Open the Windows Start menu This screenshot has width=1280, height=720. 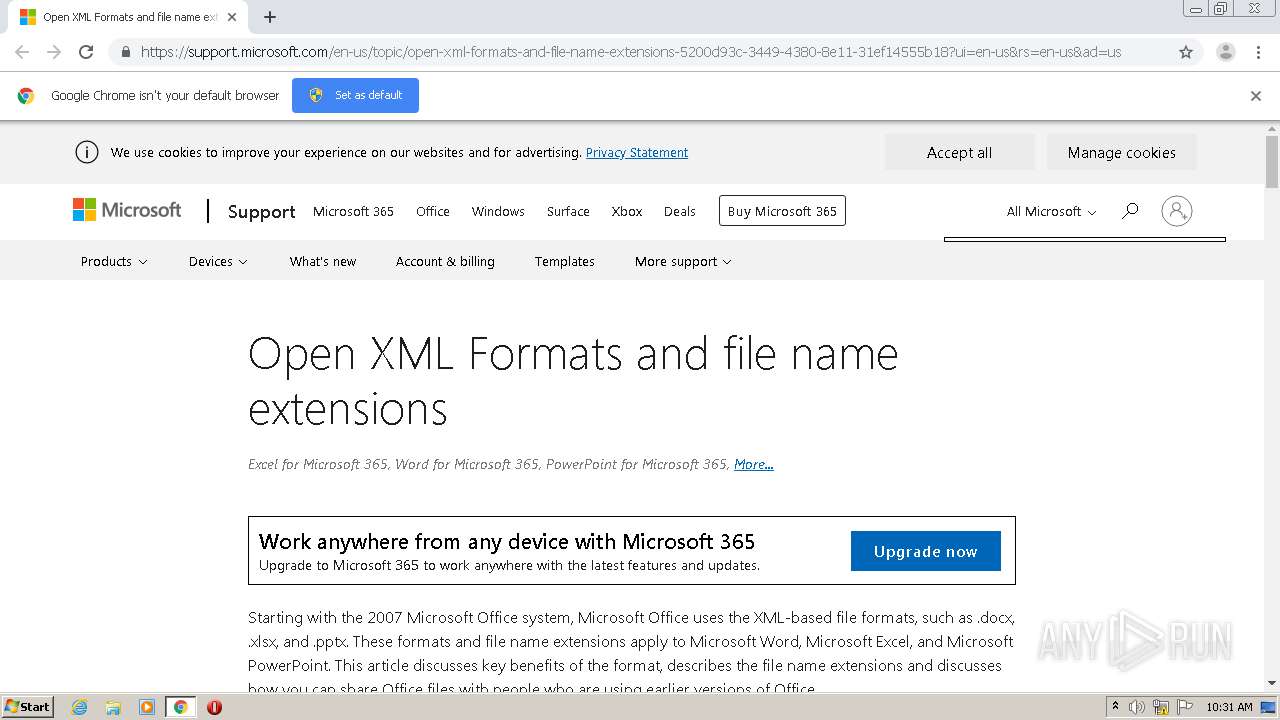(x=27, y=706)
